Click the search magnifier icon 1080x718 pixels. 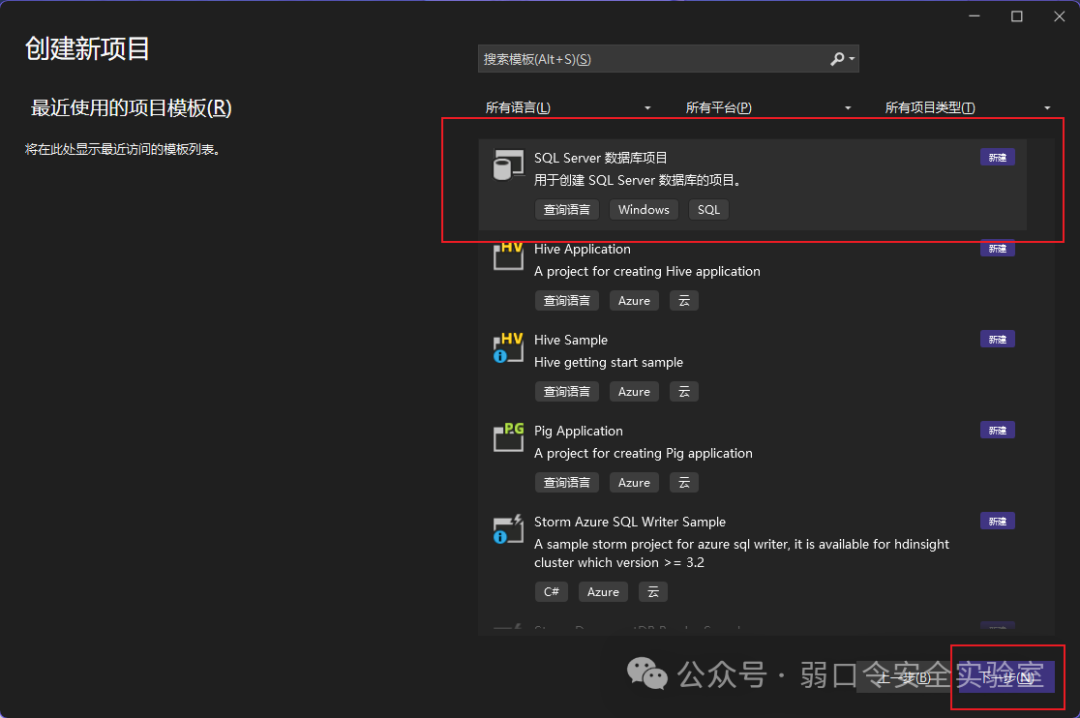(x=837, y=59)
